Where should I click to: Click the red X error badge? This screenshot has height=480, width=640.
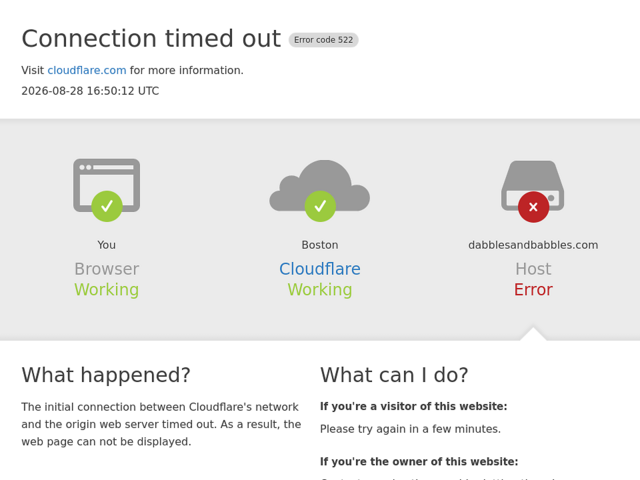533,207
